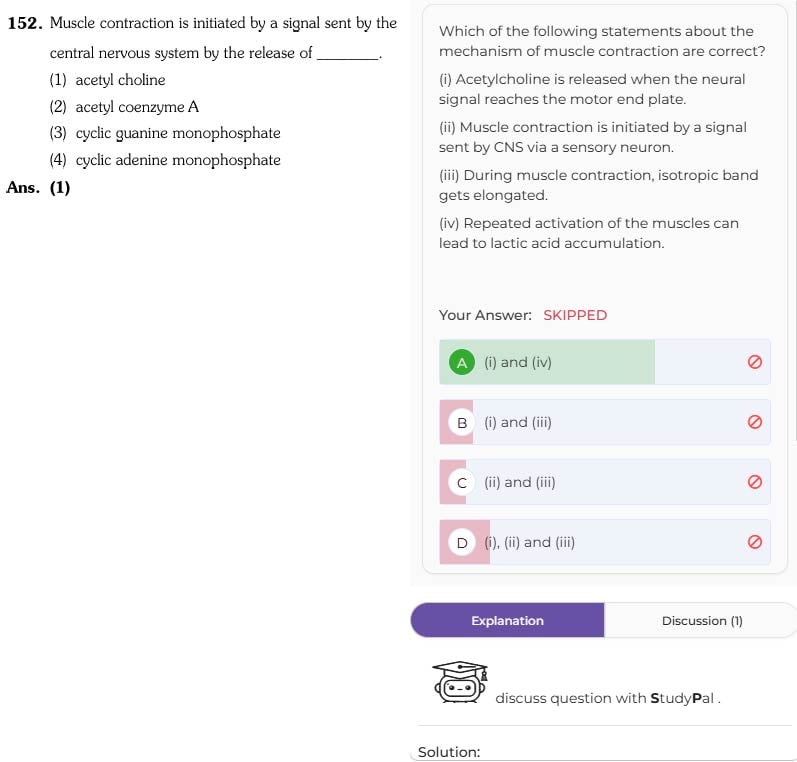Click the green A option circle

click(462, 362)
